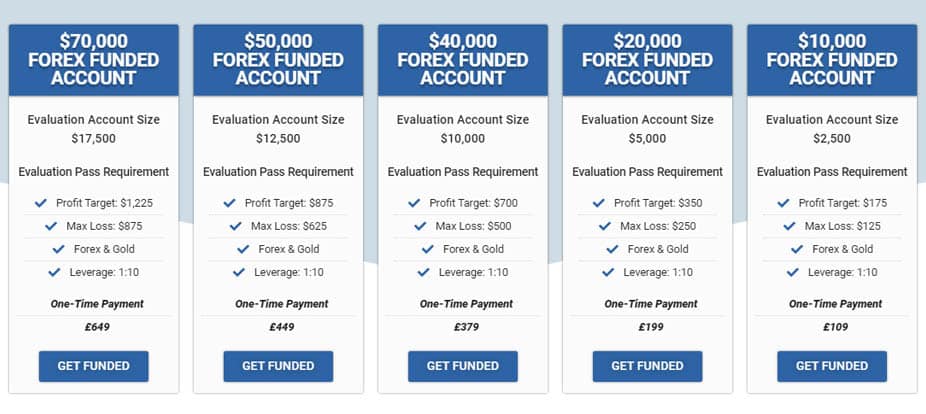Click GET FUNDED under $50,000 account
Screen dimensions: 926x414
coord(278,366)
